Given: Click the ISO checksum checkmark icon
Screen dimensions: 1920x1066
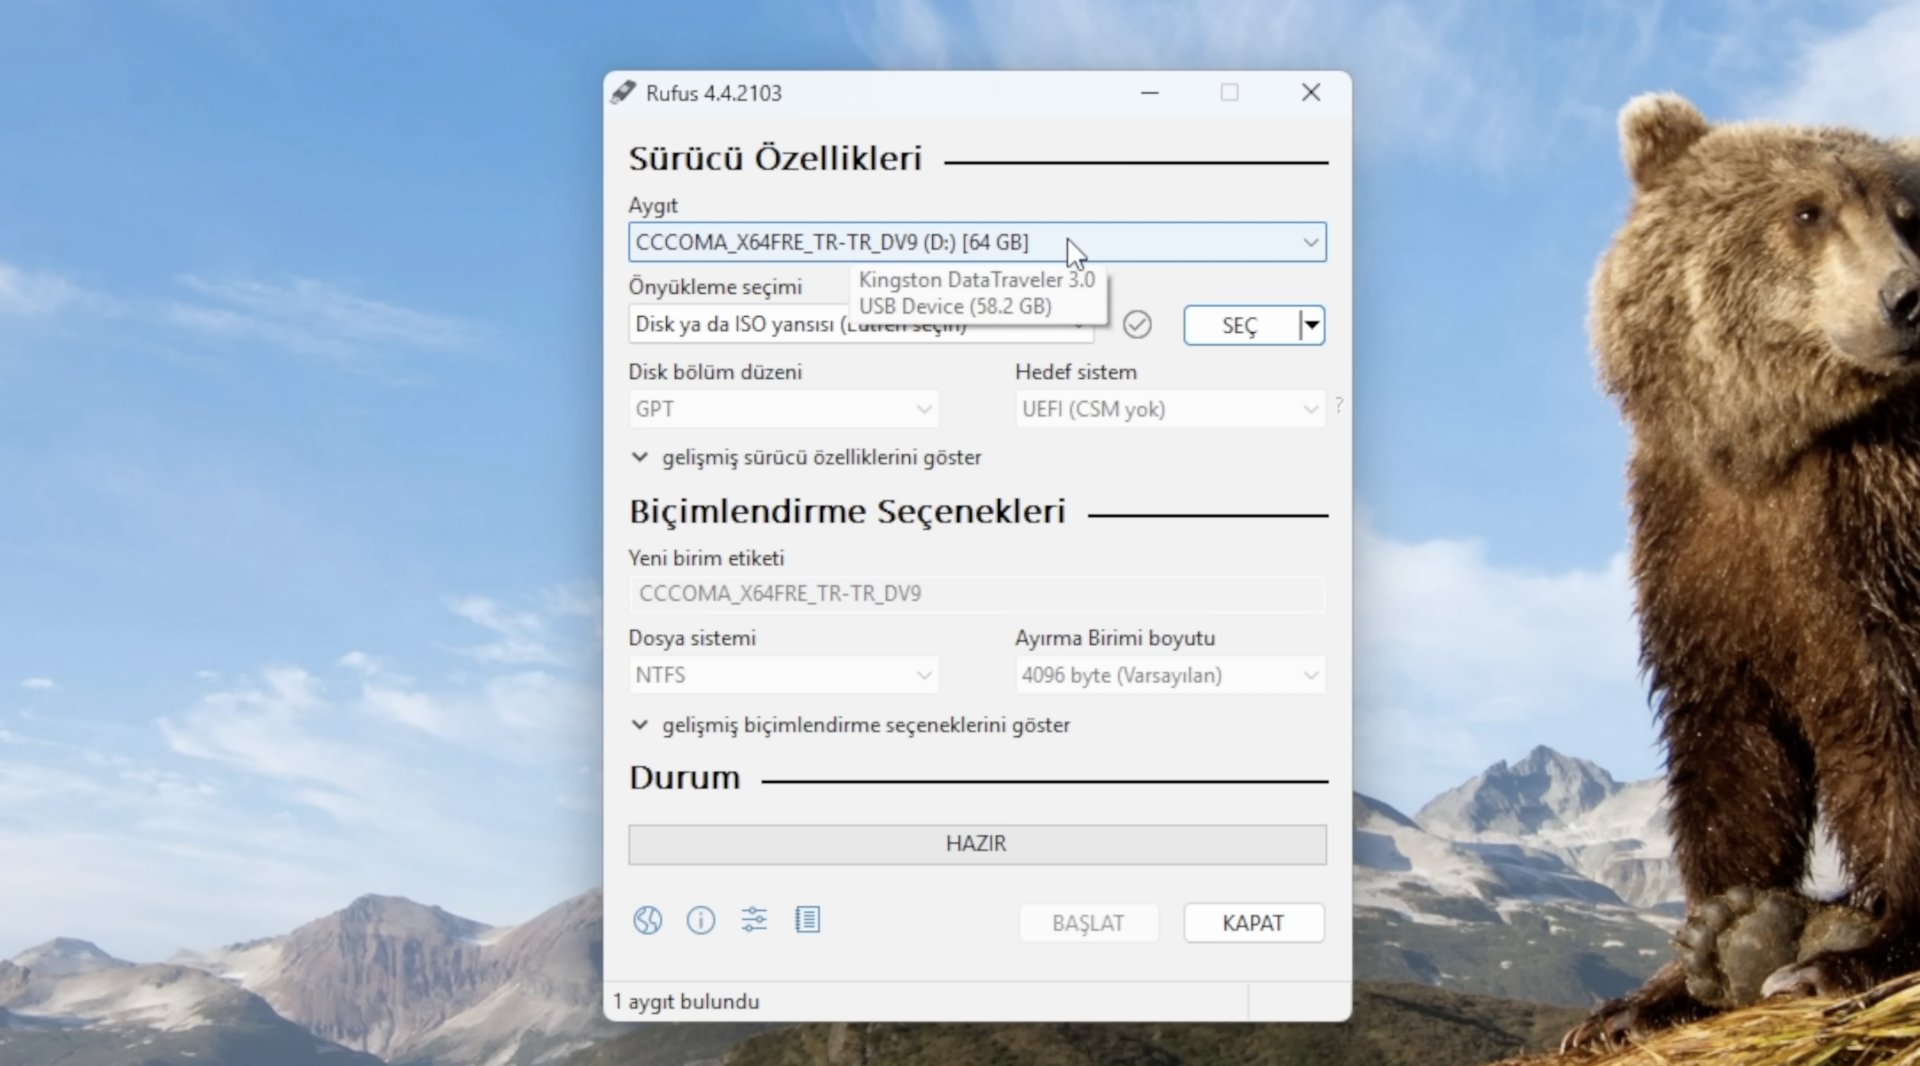Looking at the screenshot, I should point(1138,325).
